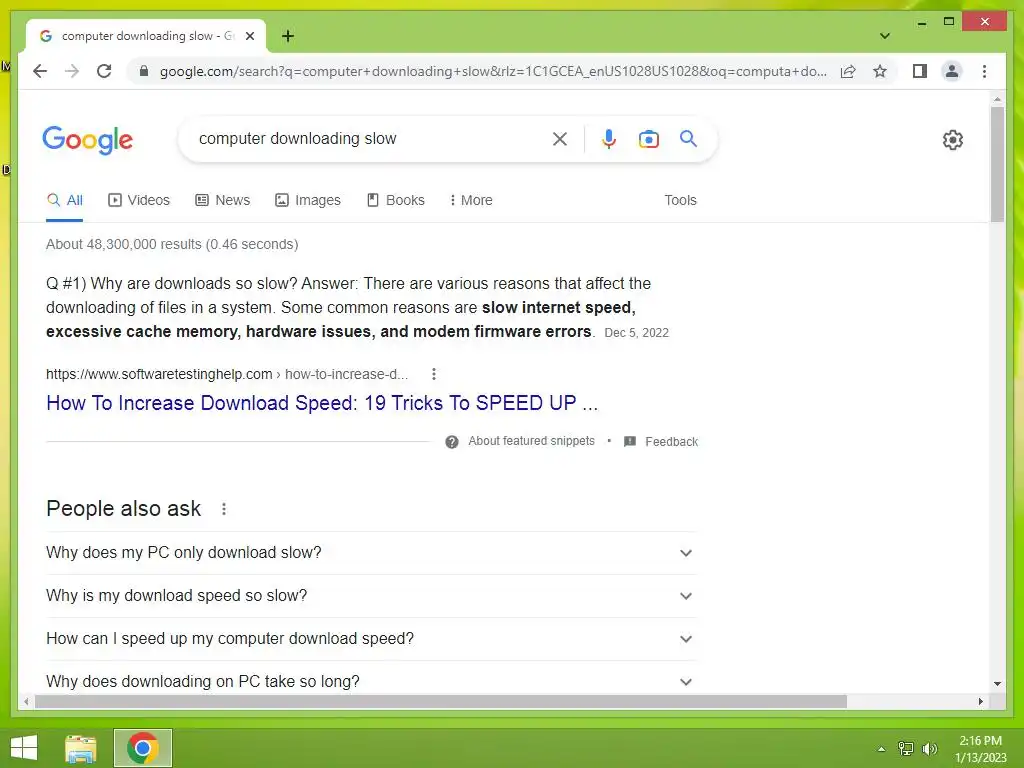This screenshot has height=768, width=1024.
Task: Show hidden tray icons arrow
Action: tap(881, 749)
